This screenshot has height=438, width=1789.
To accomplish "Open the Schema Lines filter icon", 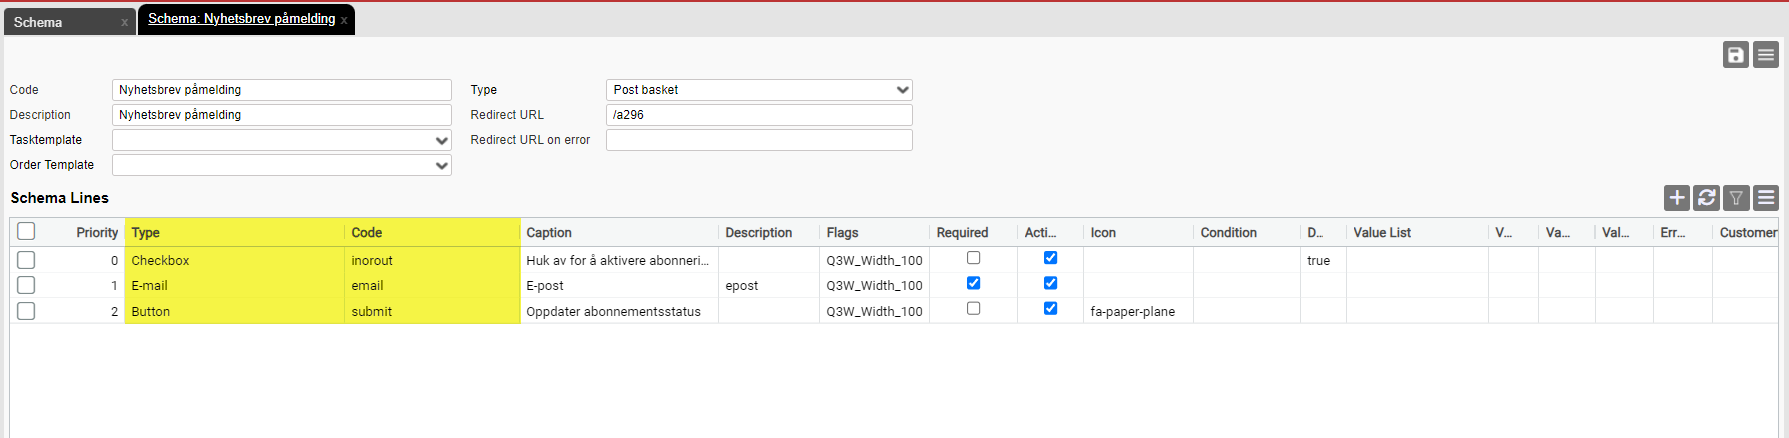I will [1737, 198].
